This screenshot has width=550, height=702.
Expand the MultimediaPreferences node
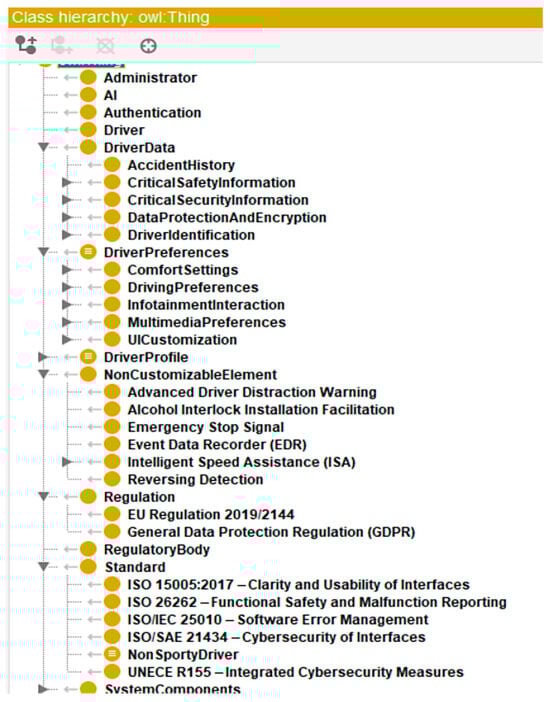[x=67, y=322]
